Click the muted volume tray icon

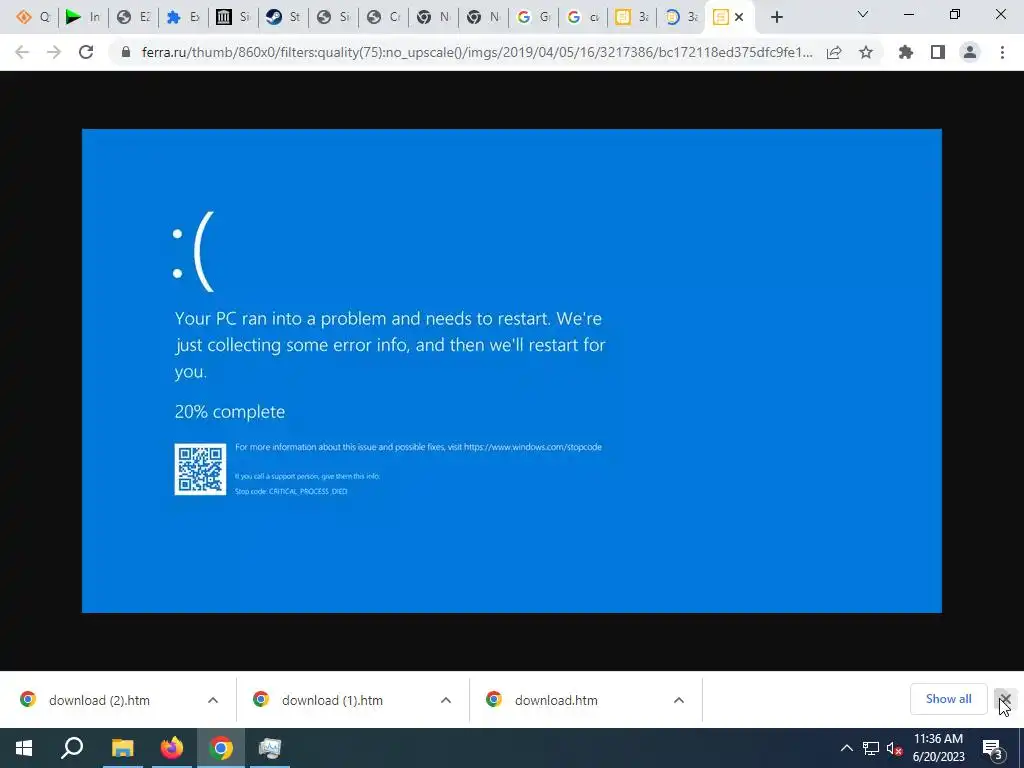[894, 748]
